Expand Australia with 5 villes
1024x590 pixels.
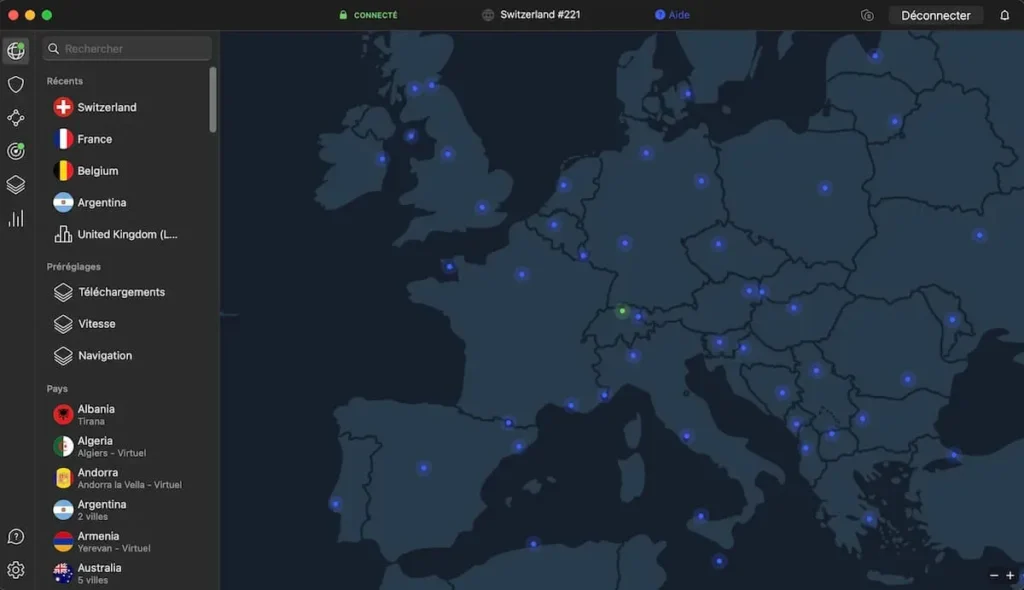point(100,573)
